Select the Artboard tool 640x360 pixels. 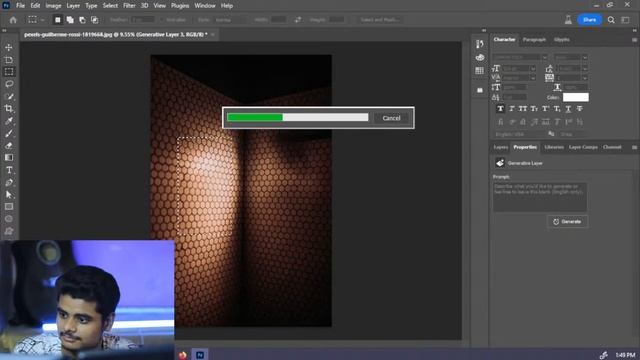coord(9,60)
